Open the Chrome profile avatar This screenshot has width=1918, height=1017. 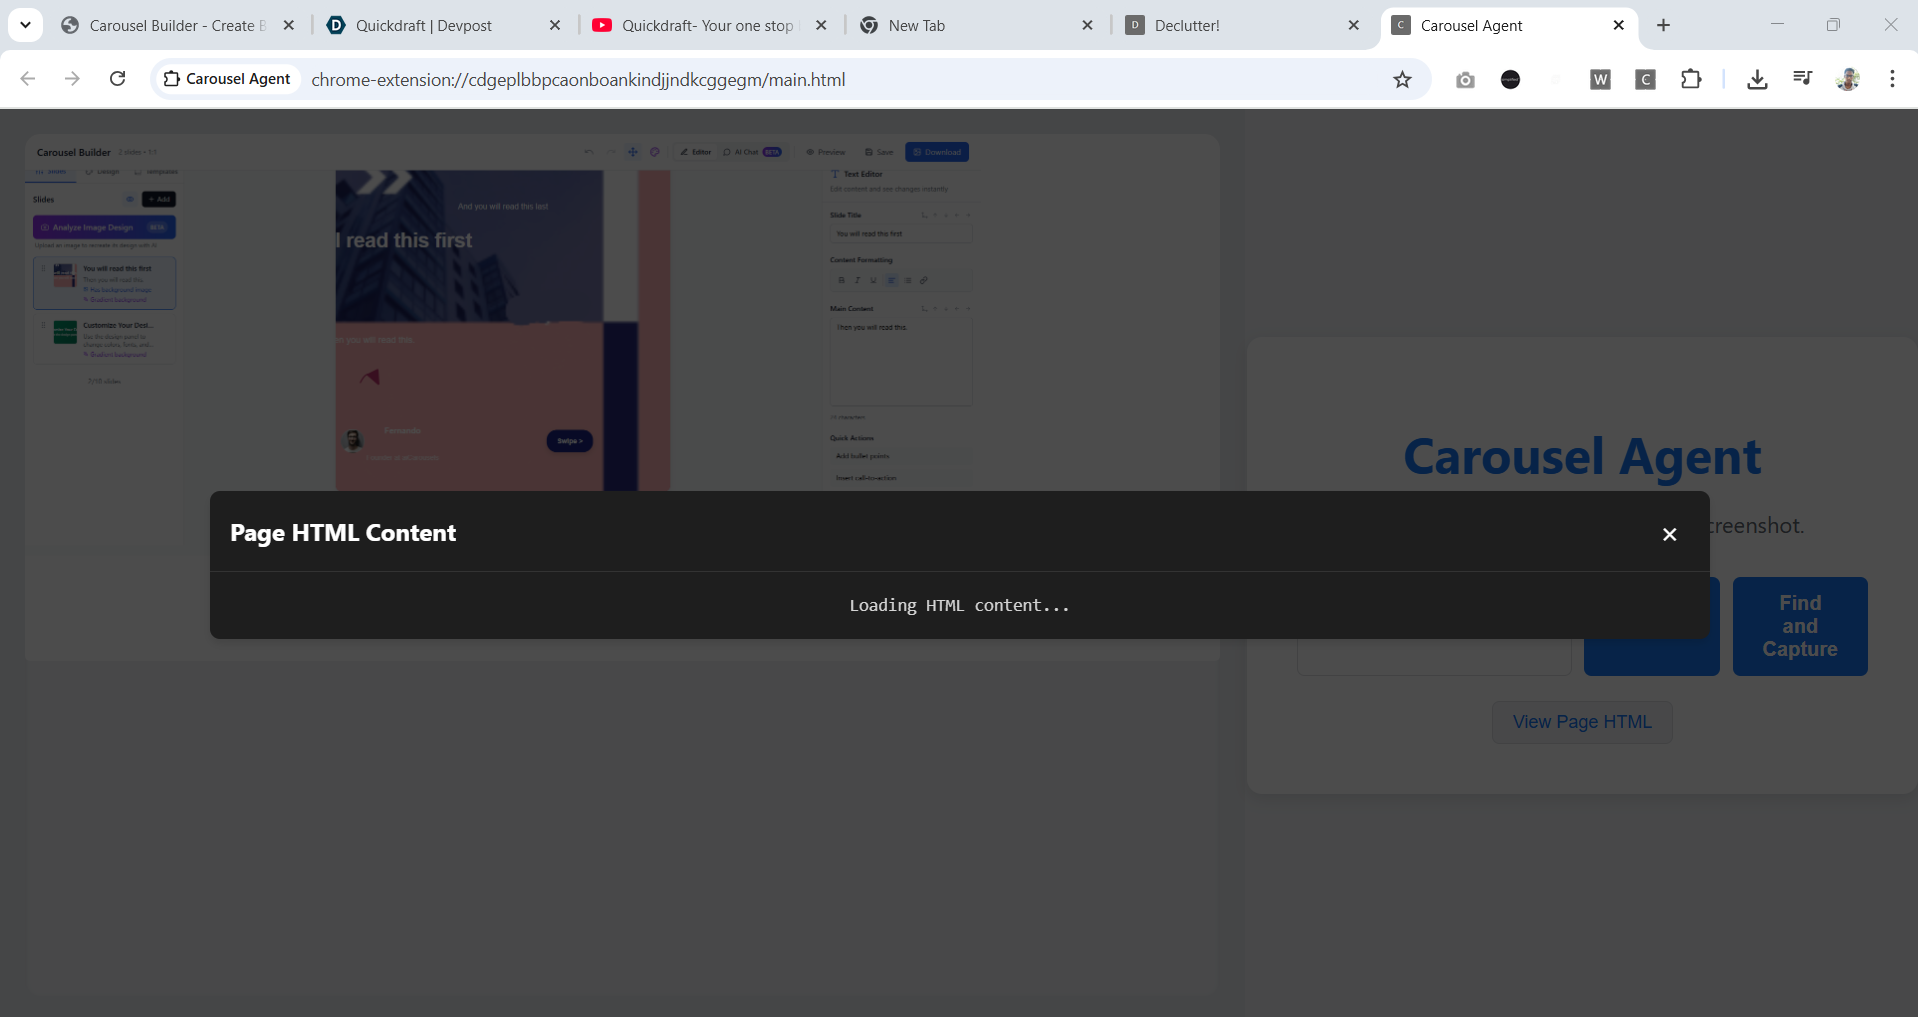point(1848,79)
